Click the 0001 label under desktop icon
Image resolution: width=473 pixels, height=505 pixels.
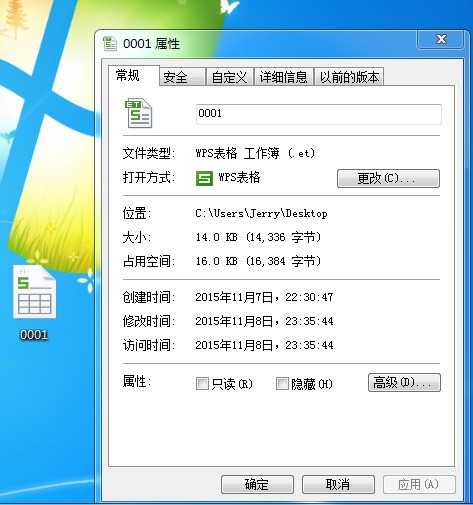tap(34, 335)
